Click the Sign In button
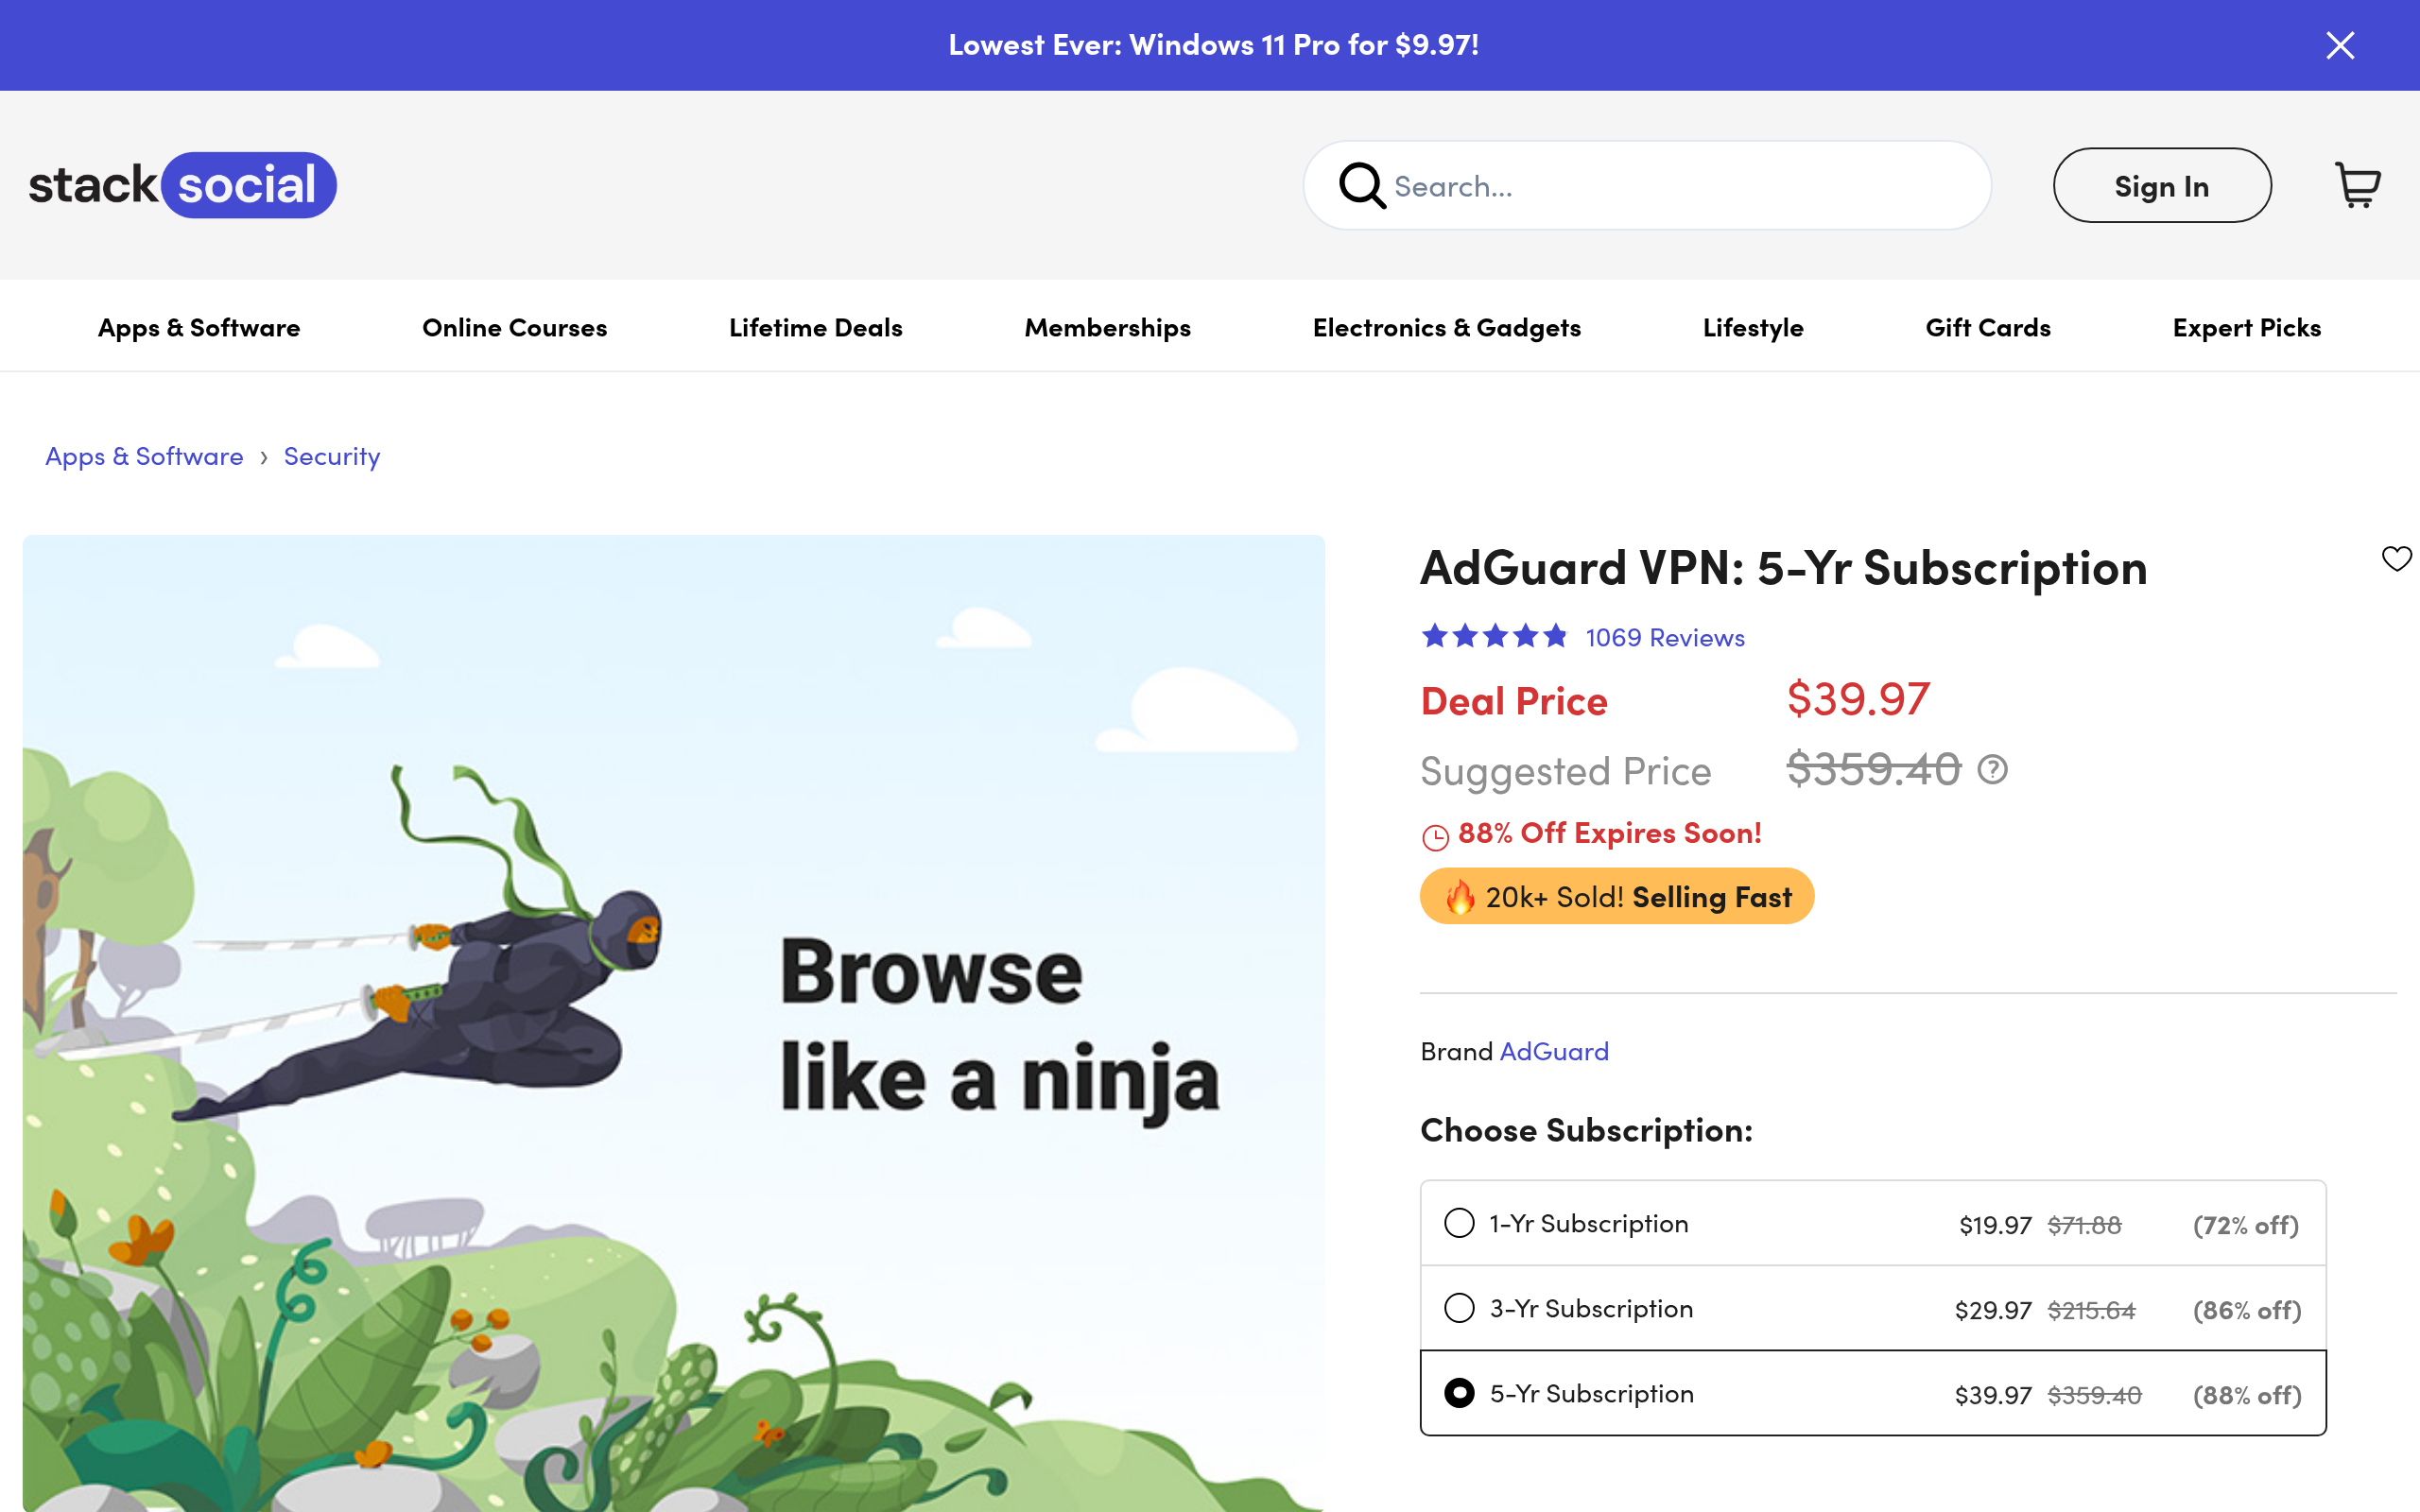Screen dimensions: 2420x1512 point(2161,185)
